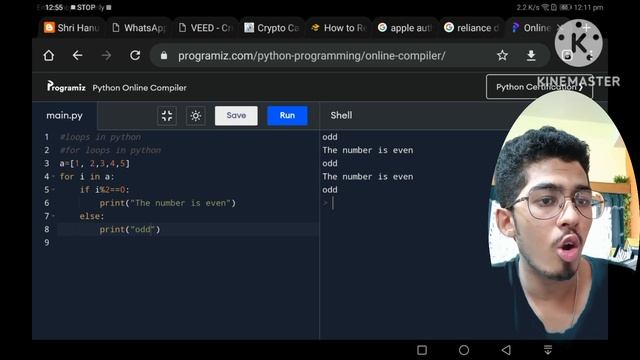
Task: Click the Save button
Action: pyautogui.click(x=236, y=116)
